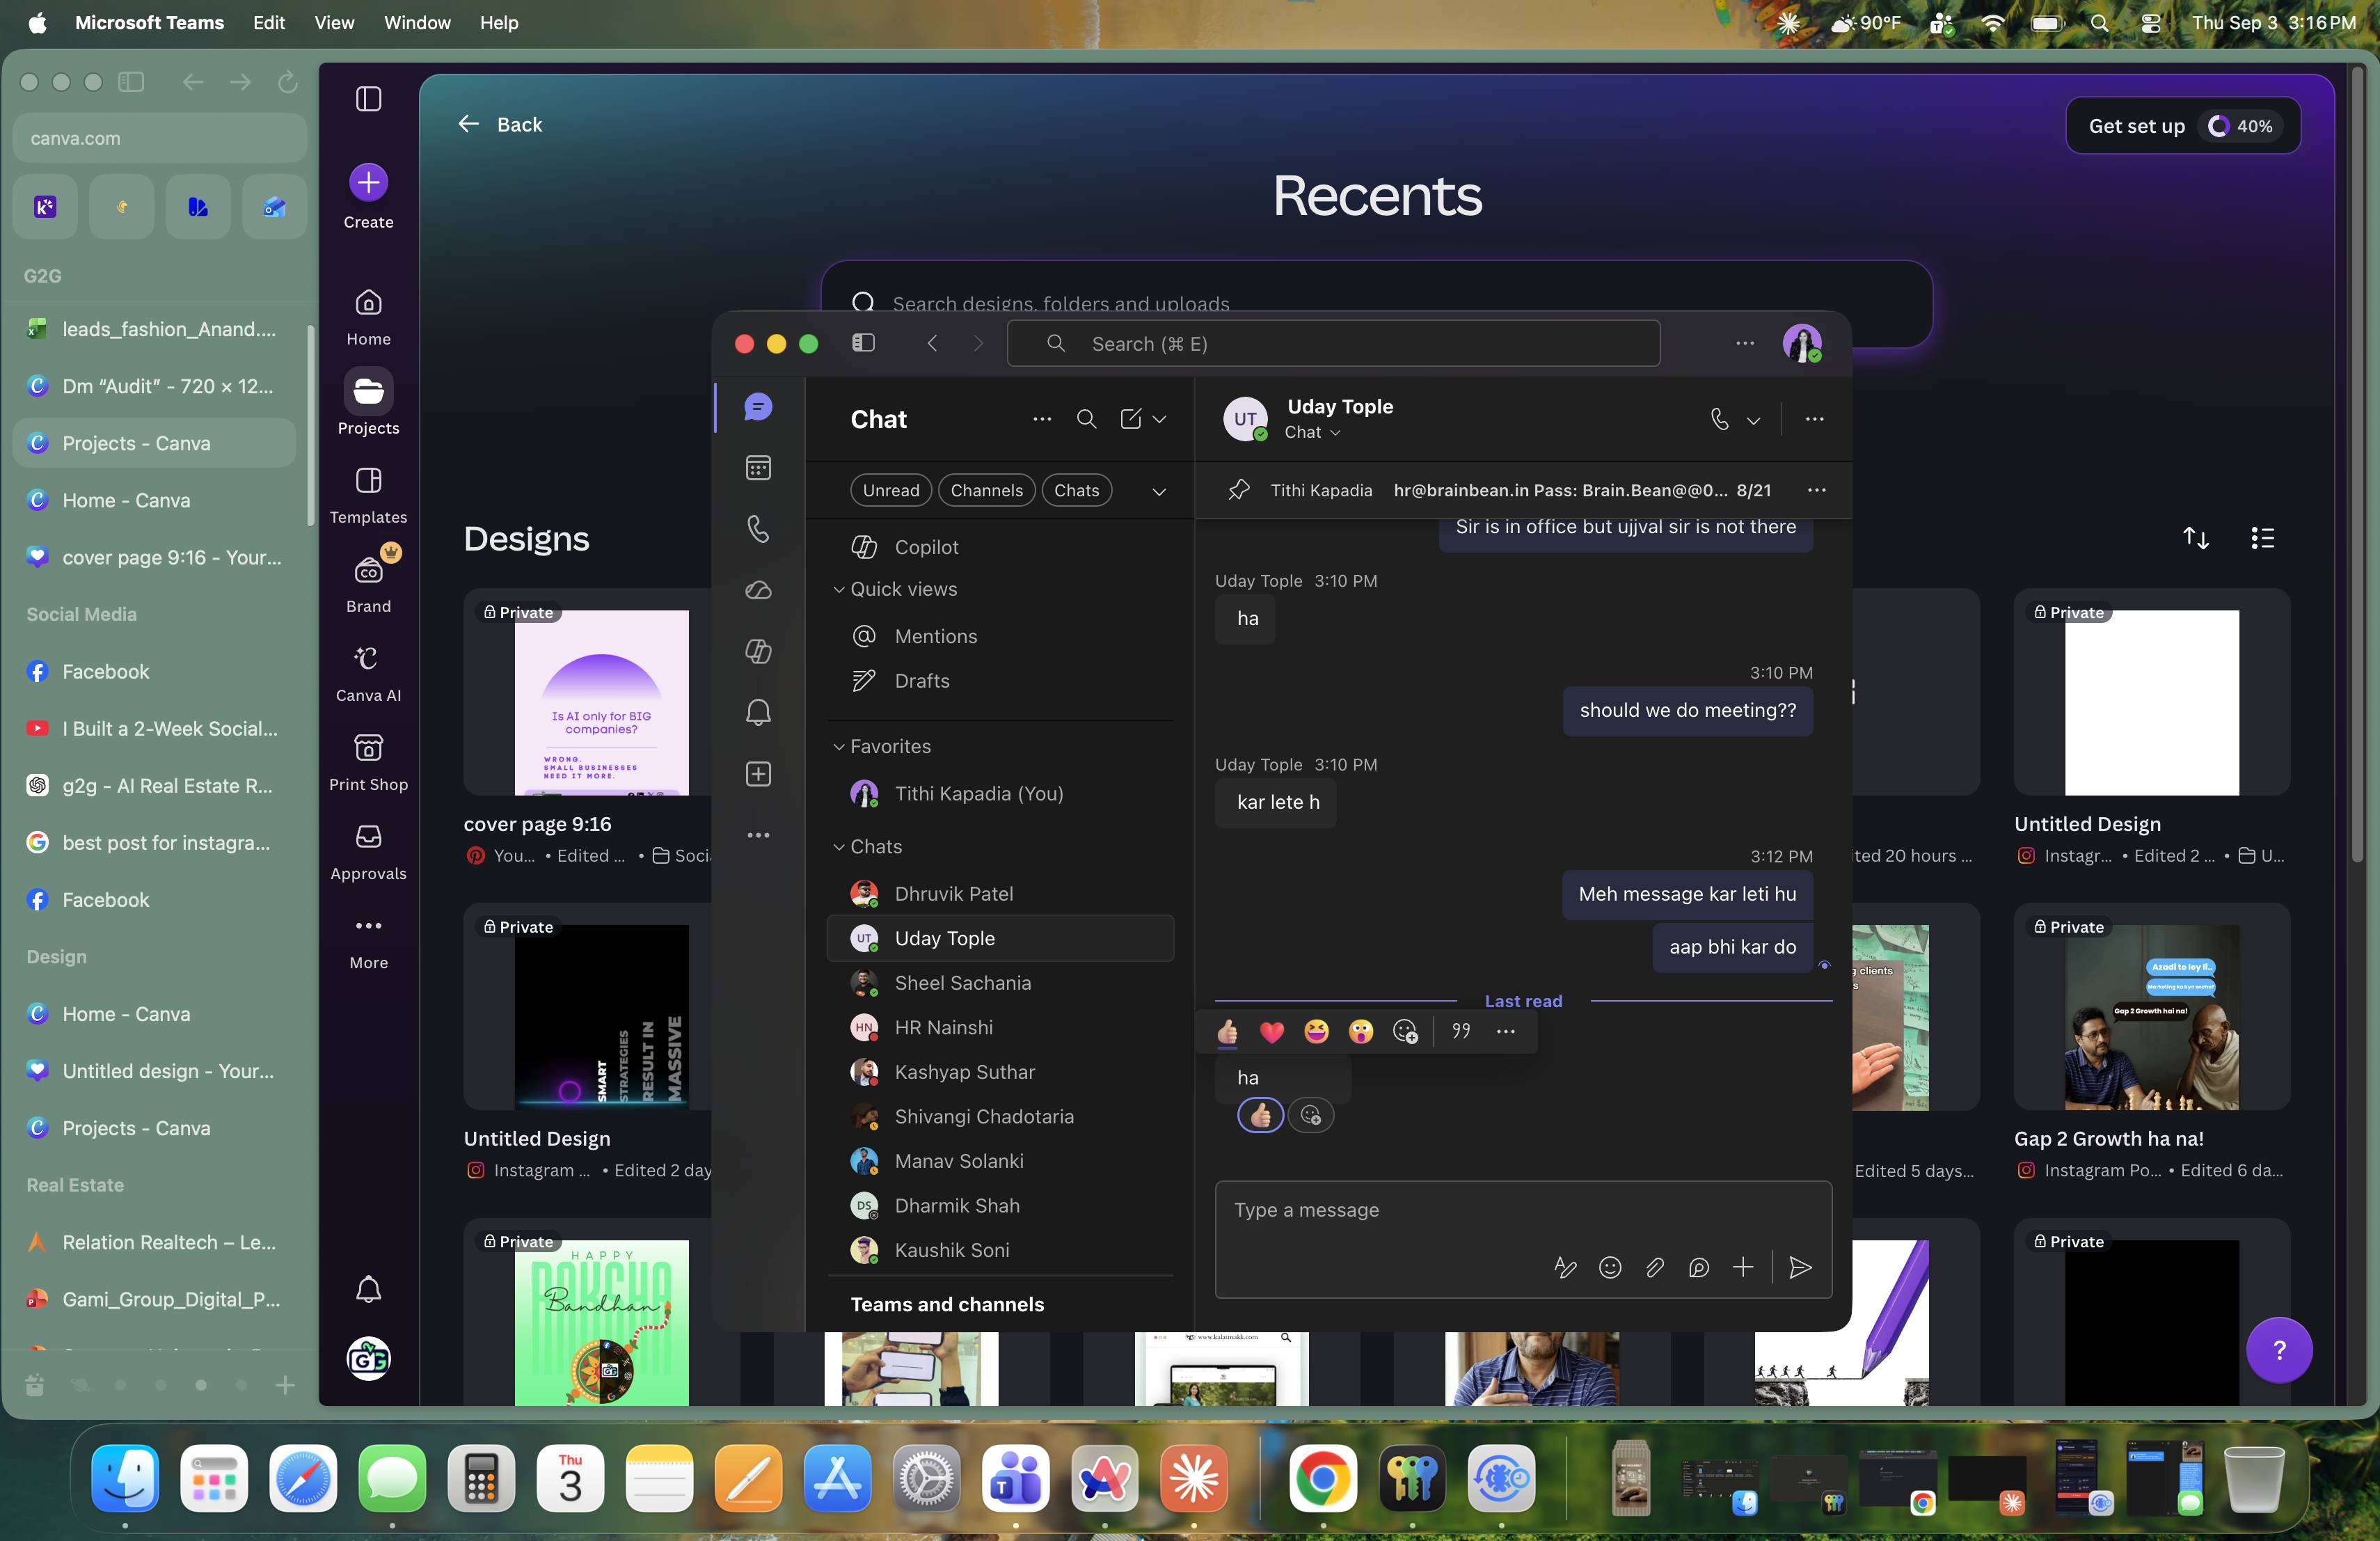Collapse the Favorites section

click(x=838, y=746)
